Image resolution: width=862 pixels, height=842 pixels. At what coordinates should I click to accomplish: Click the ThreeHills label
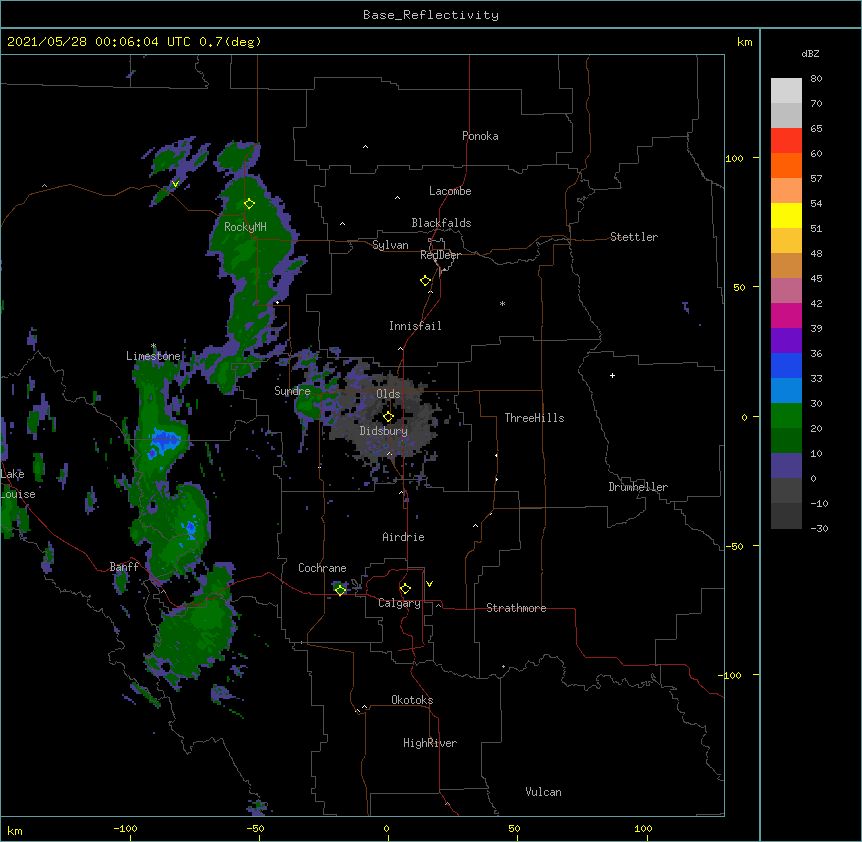[534, 418]
